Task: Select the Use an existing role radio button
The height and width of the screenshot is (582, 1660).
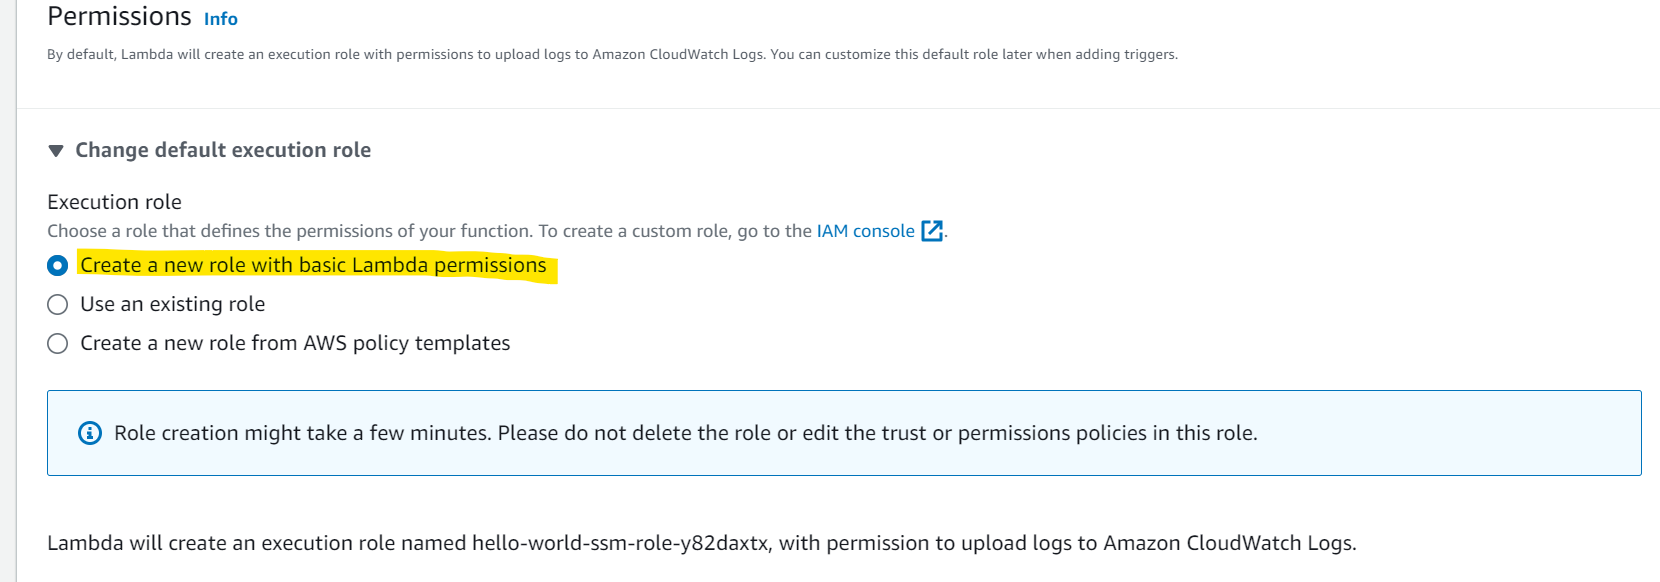Action: pos(58,304)
